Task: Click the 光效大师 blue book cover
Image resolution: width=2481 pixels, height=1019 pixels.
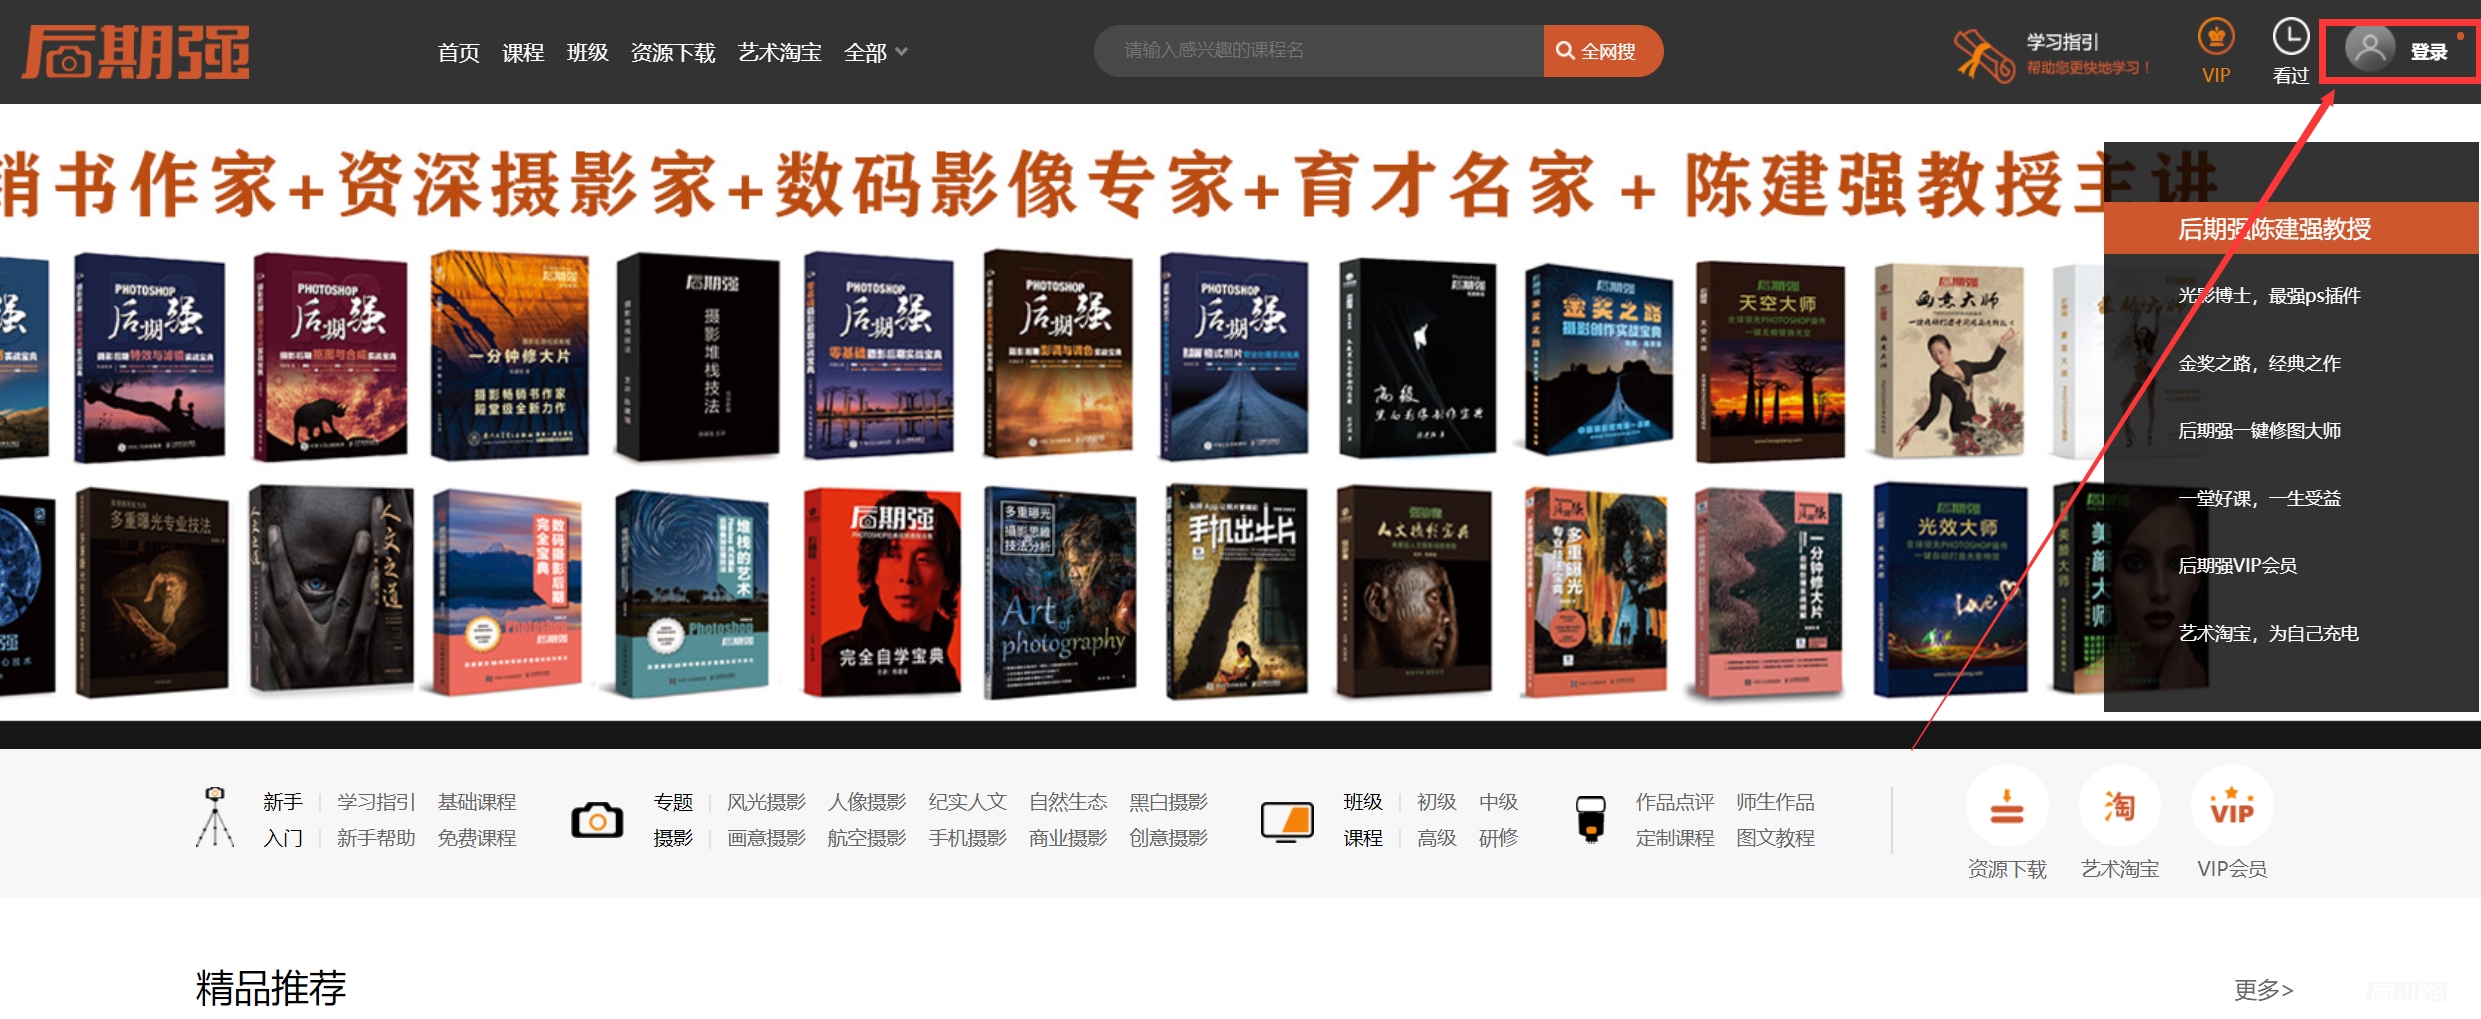Action: [x=1950, y=590]
